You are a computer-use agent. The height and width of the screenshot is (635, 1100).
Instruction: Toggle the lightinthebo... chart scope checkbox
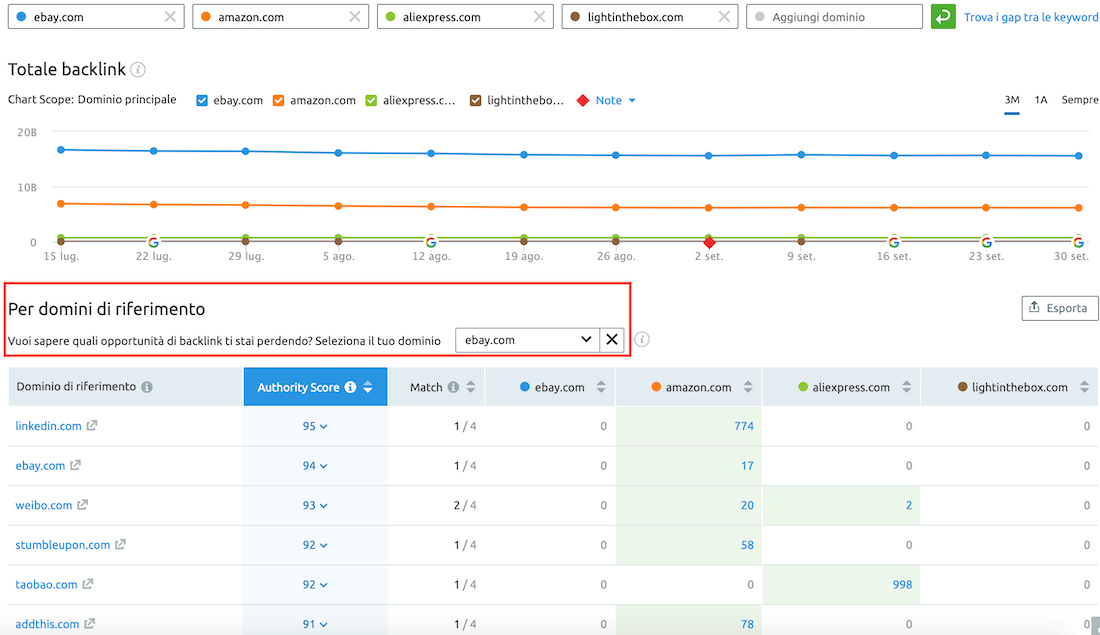tap(476, 100)
